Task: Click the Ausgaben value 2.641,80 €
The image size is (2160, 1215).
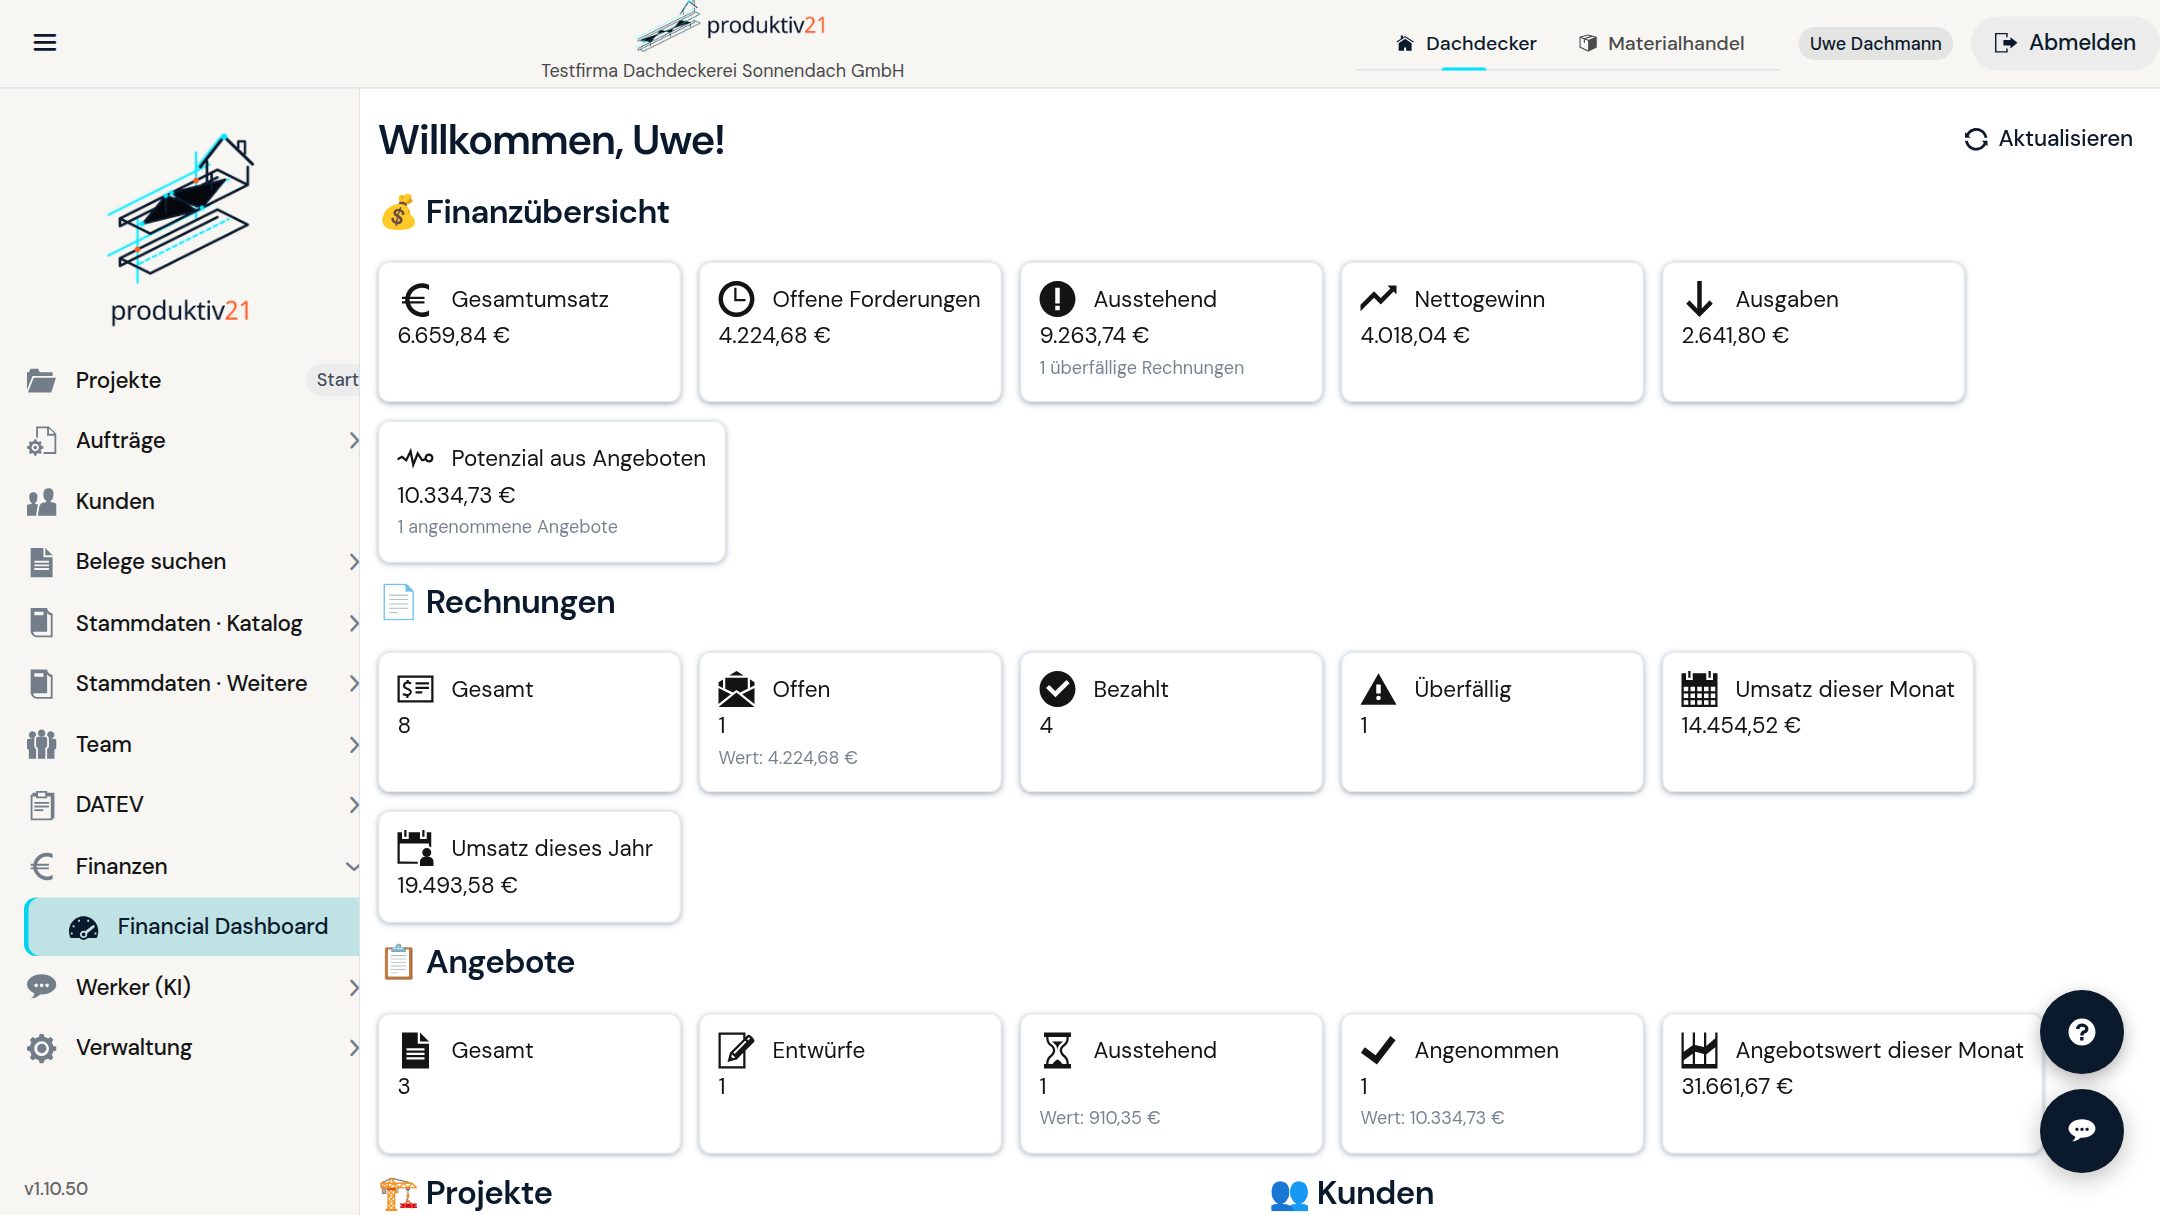Action: (x=1735, y=335)
